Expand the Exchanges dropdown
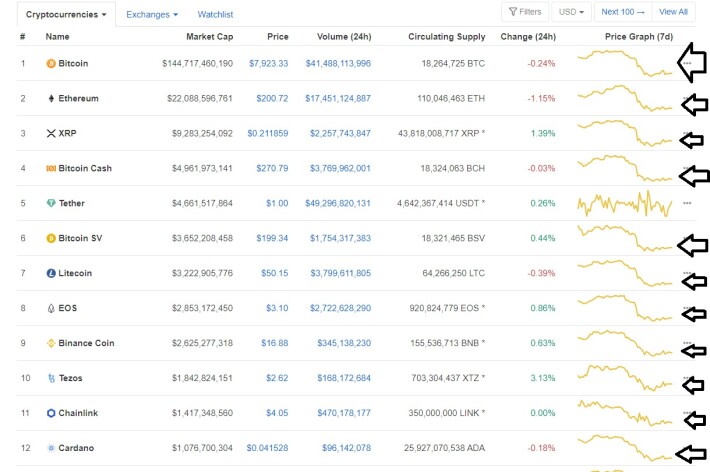 click(x=152, y=14)
